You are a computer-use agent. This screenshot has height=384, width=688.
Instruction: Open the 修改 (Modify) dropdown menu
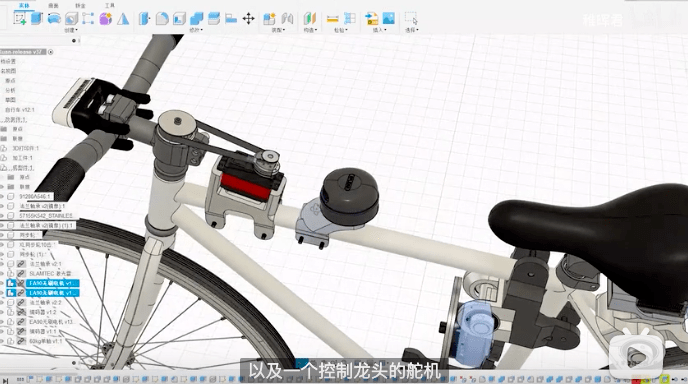pyautogui.click(x=195, y=30)
